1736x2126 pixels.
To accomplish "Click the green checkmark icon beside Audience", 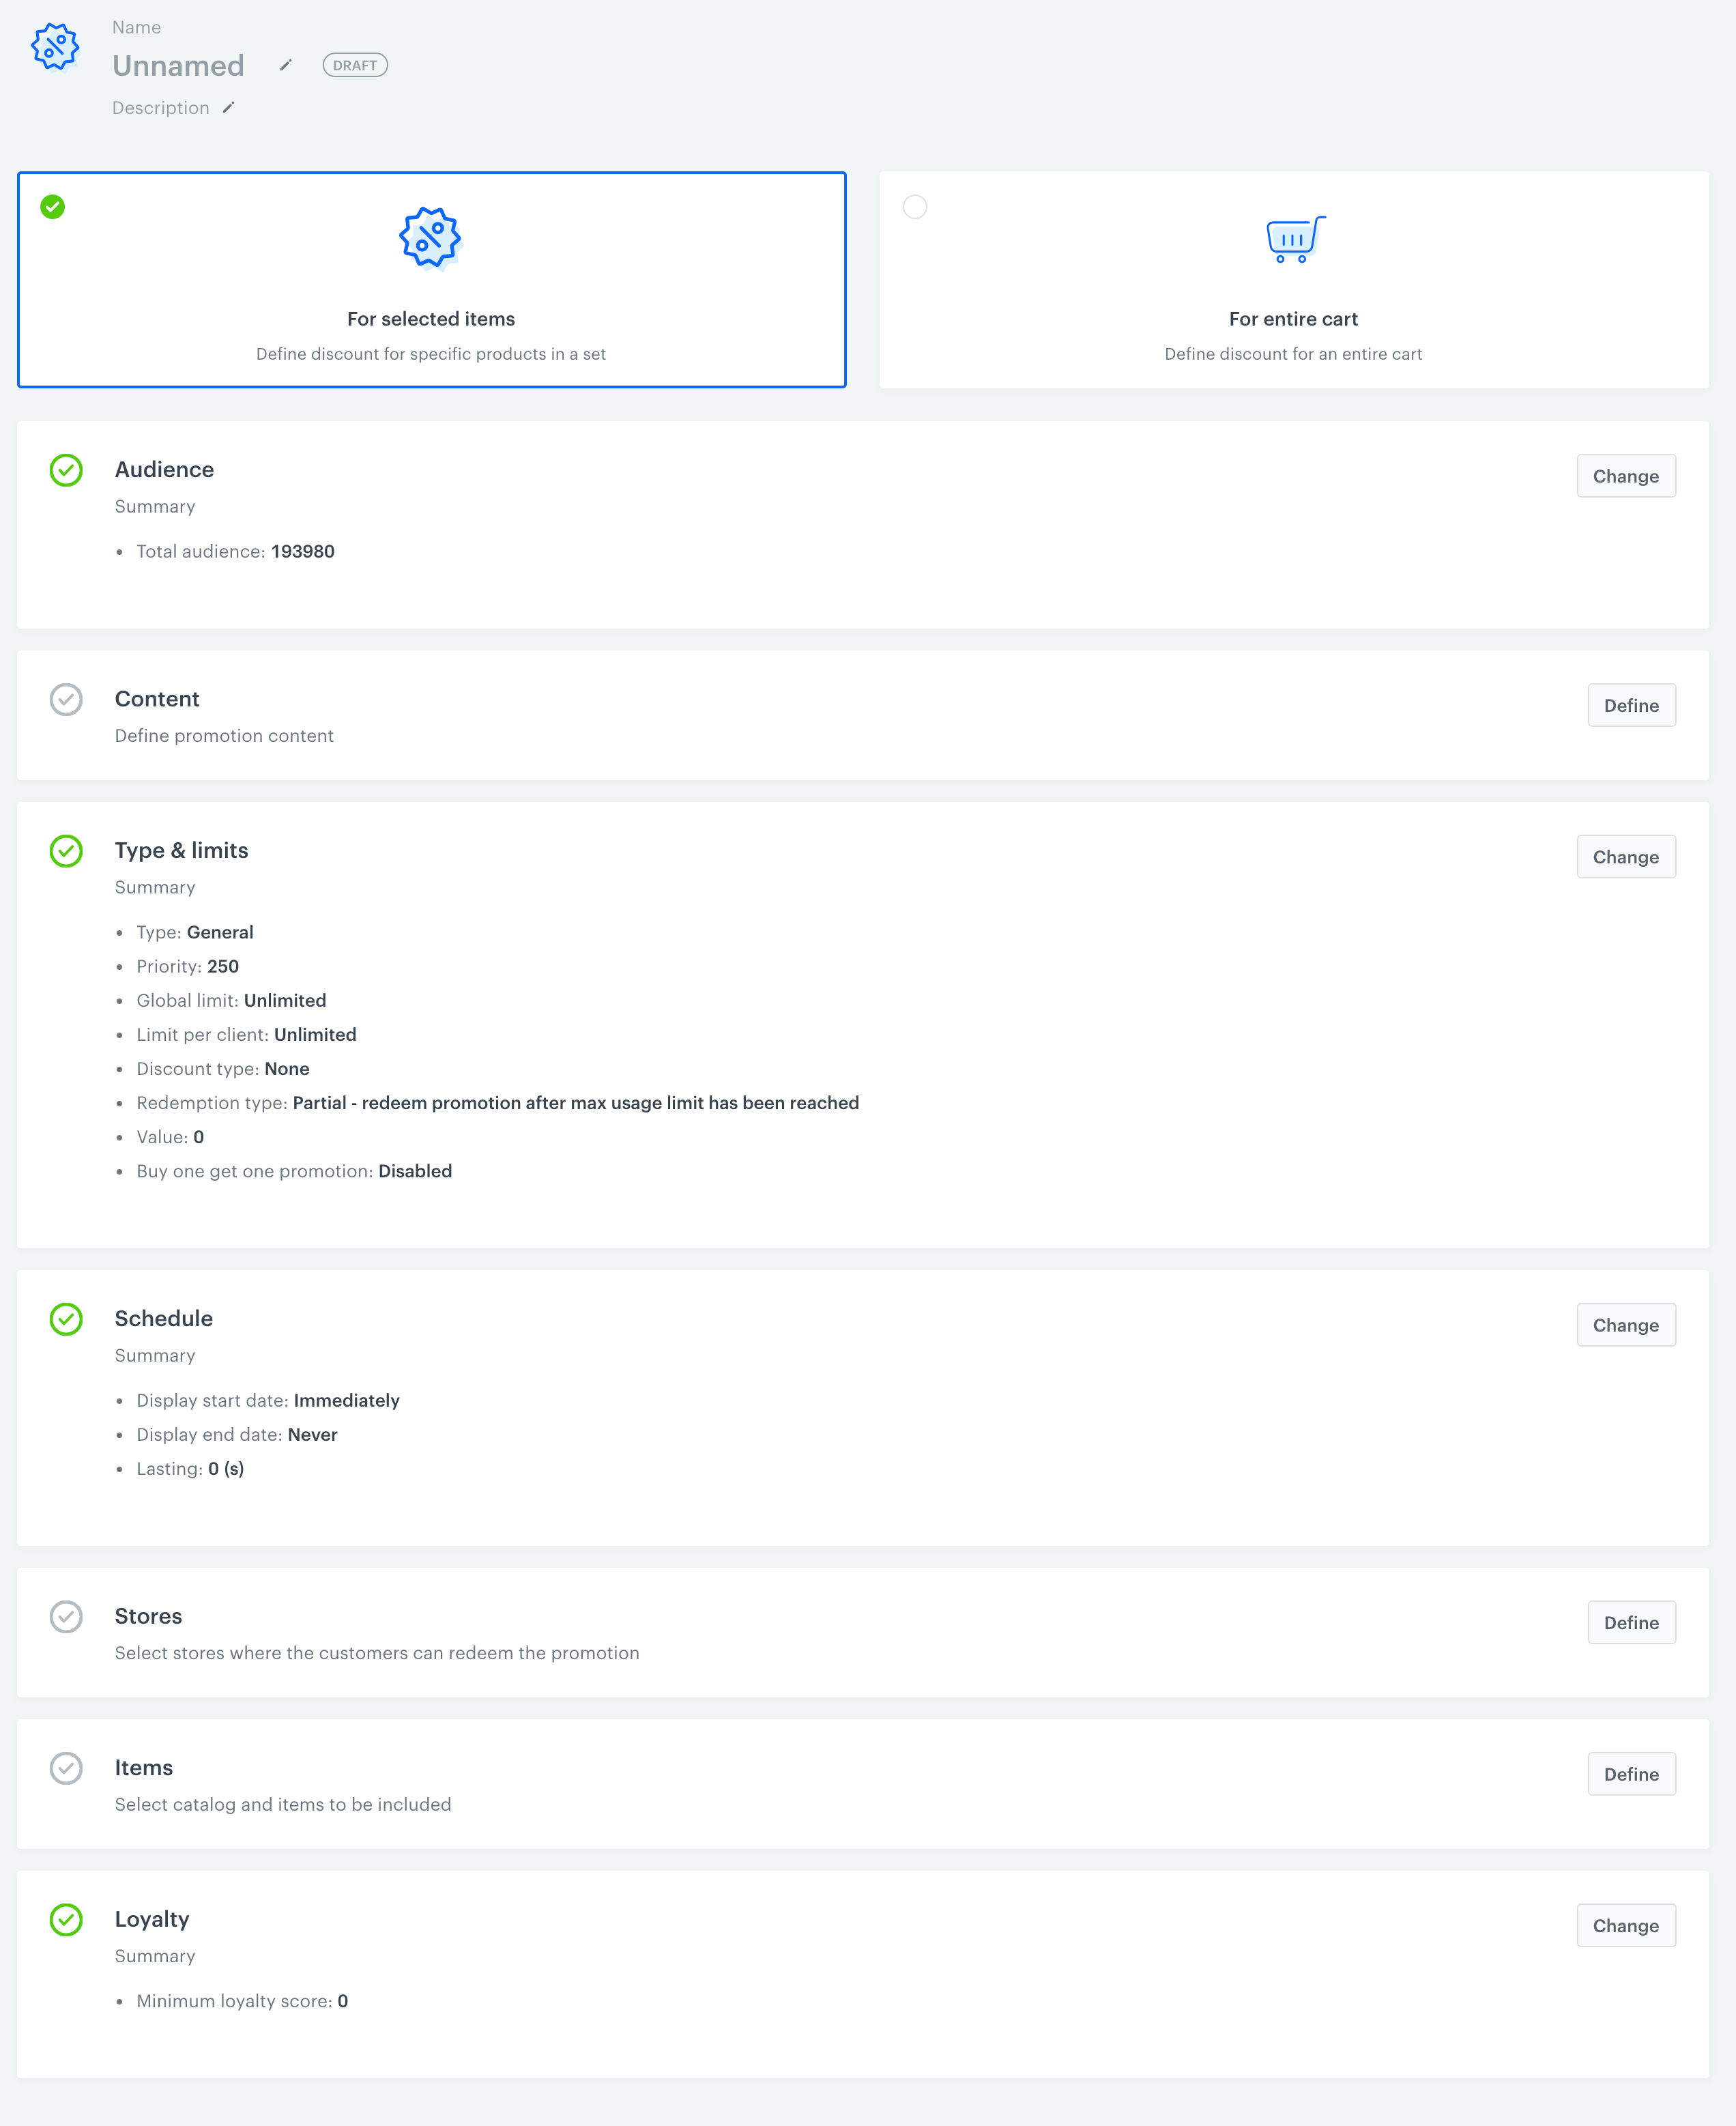I will click(66, 470).
